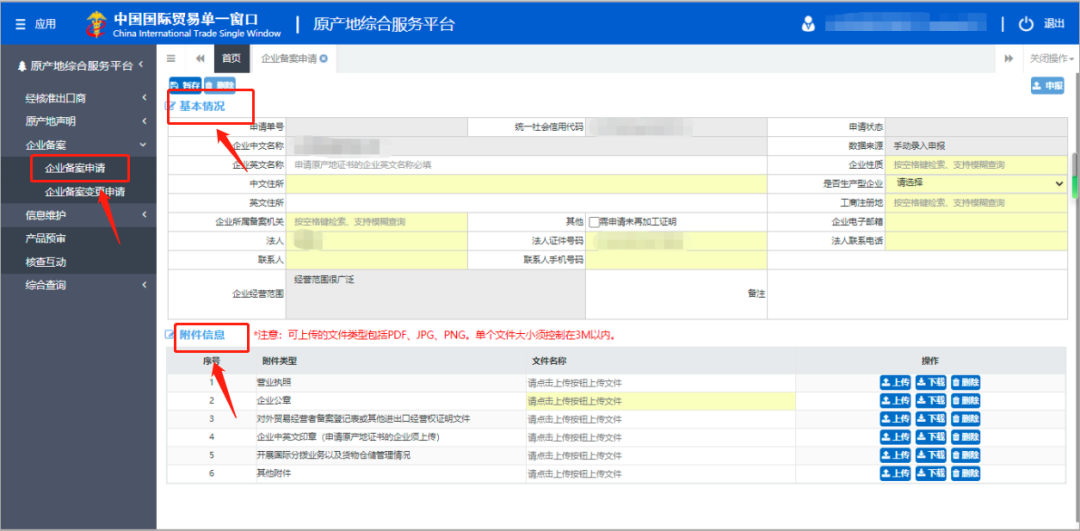Upload file for 企业中英文印章 row
Screen dimensions: 1080x531
point(895,437)
